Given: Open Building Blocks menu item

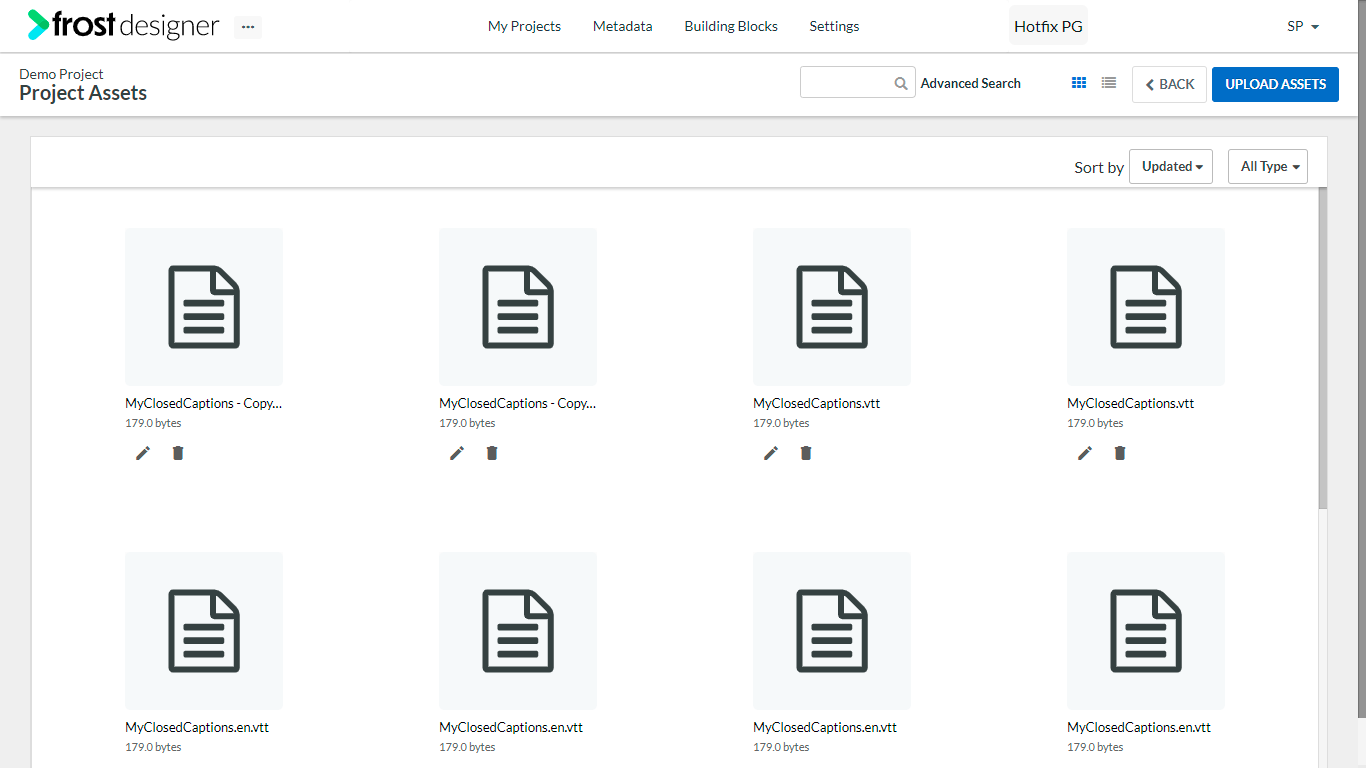Looking at the screenshot, I should [731, 26].
